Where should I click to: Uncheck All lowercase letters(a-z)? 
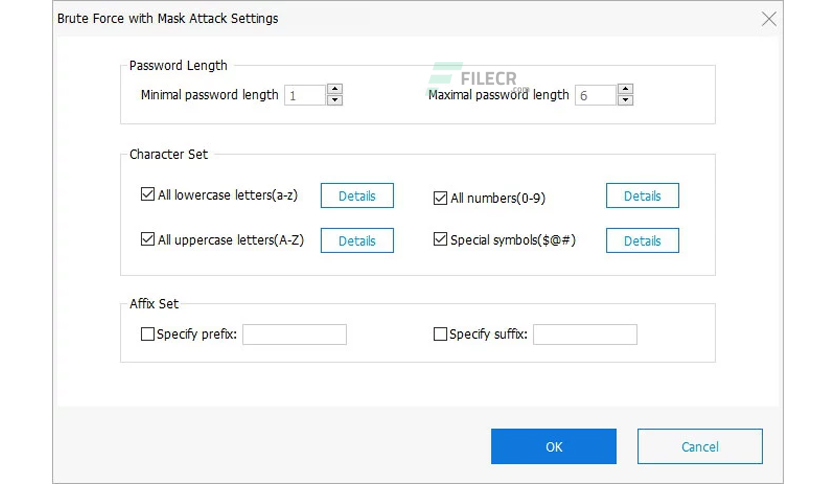coord(148,194)
